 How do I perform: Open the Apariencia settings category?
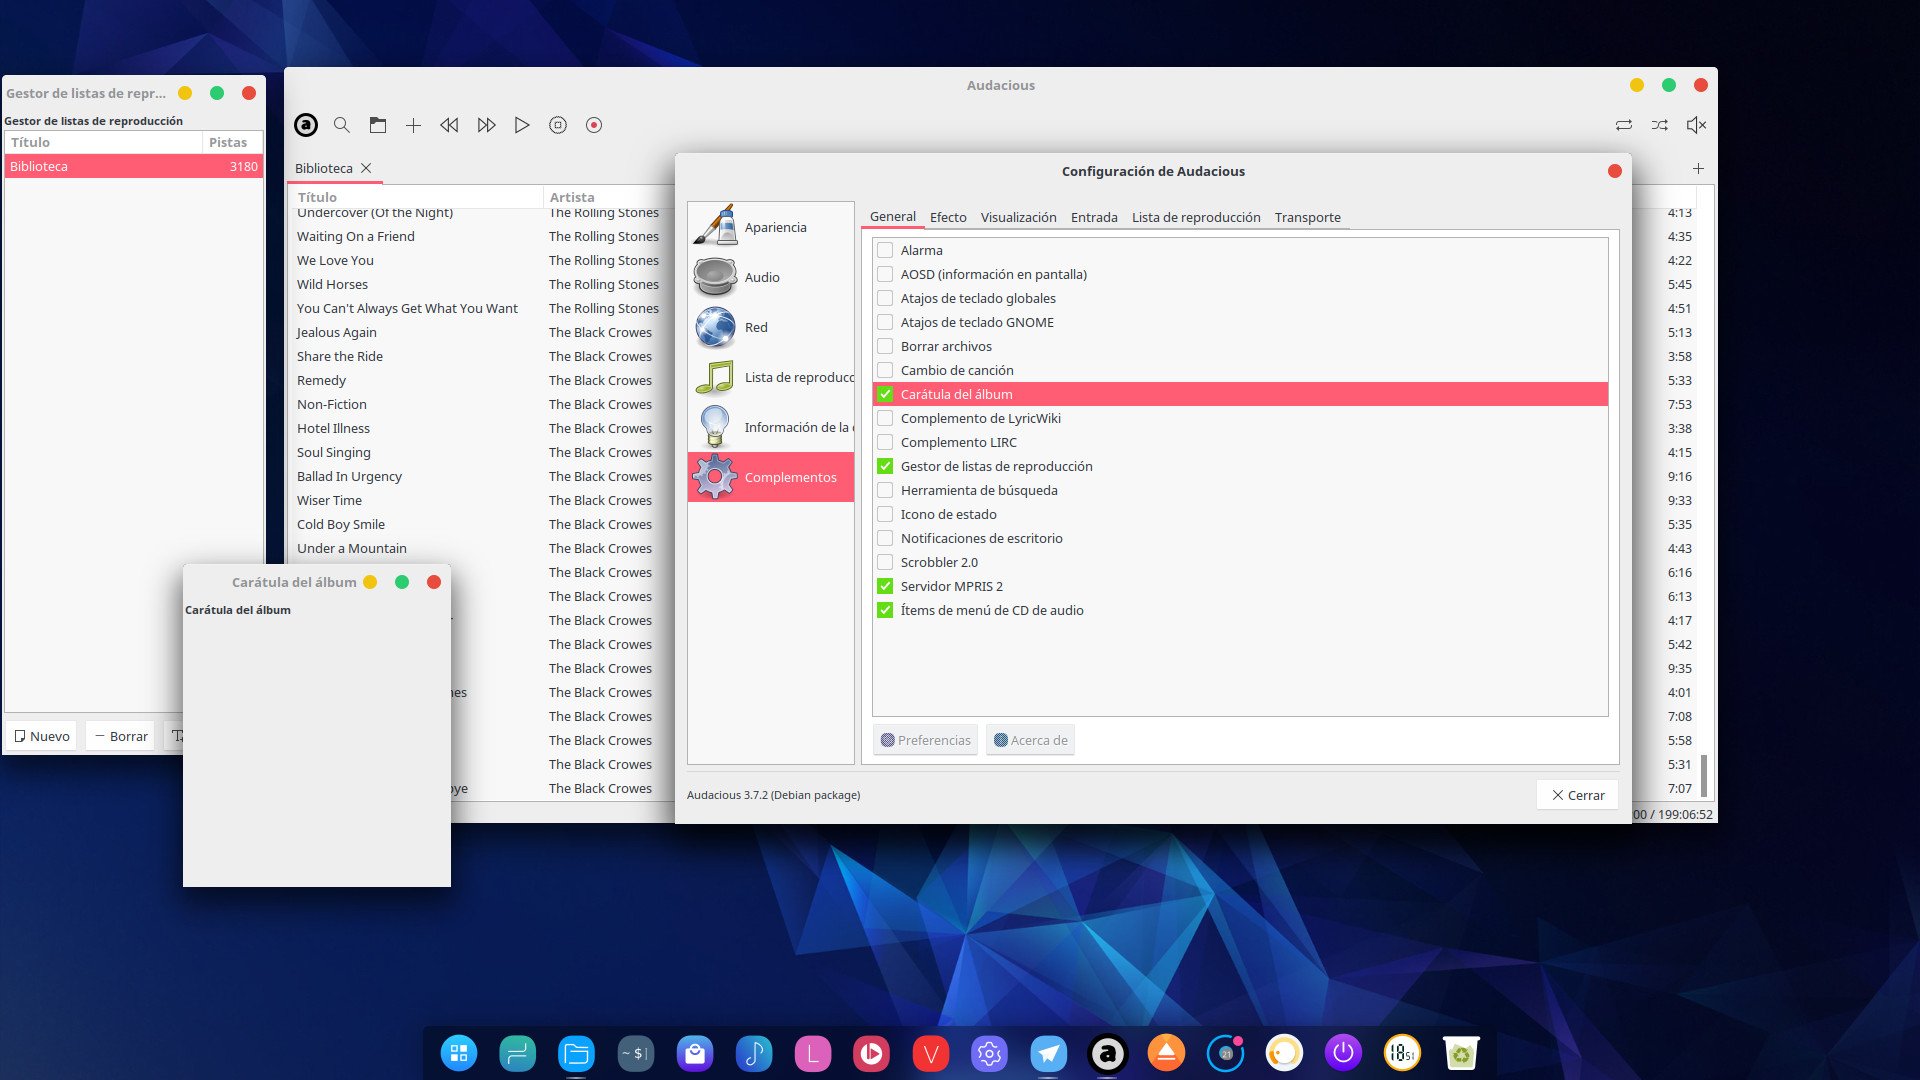pos(771,227)
